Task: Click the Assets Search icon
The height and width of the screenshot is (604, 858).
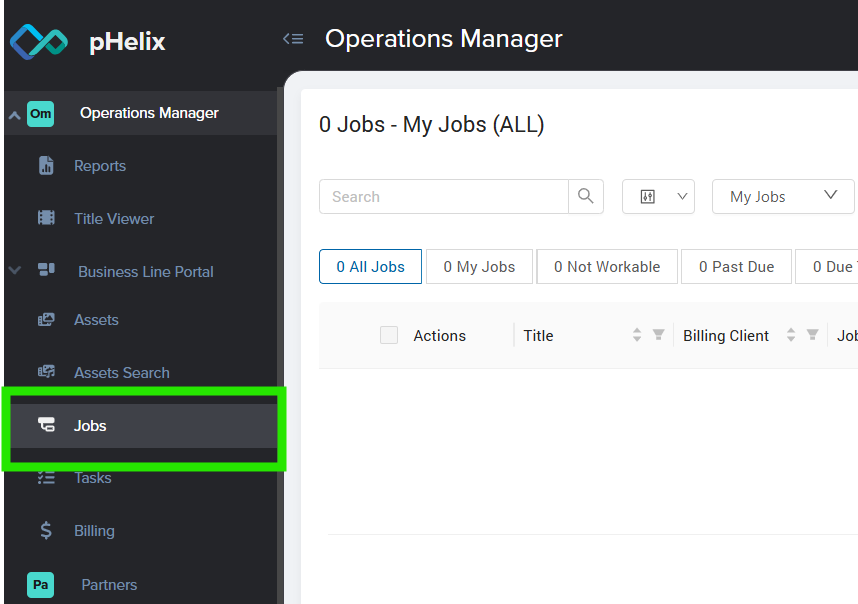Action: point(46,372)
